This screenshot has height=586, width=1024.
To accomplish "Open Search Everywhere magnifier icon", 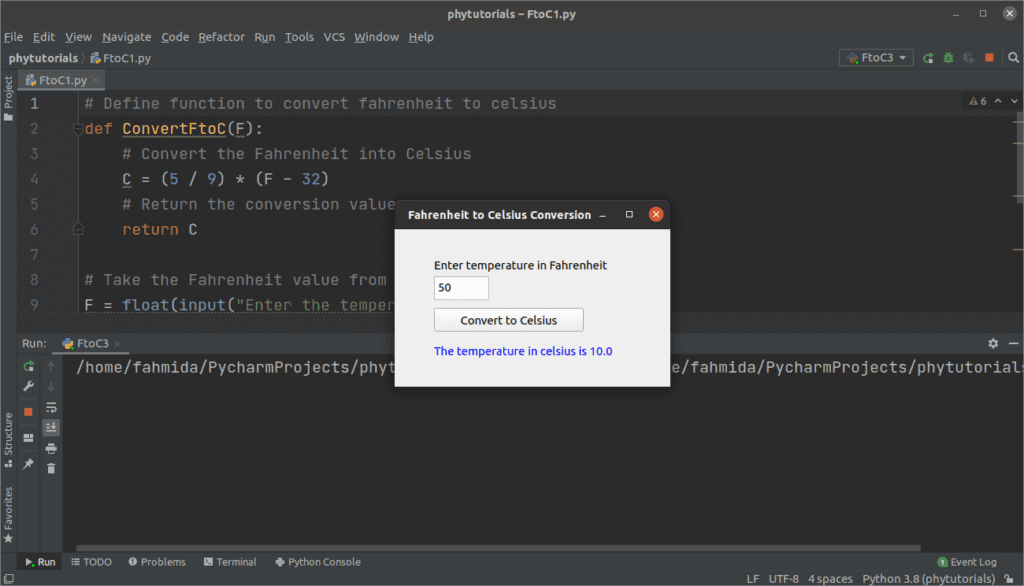I will click(1012, 57).
